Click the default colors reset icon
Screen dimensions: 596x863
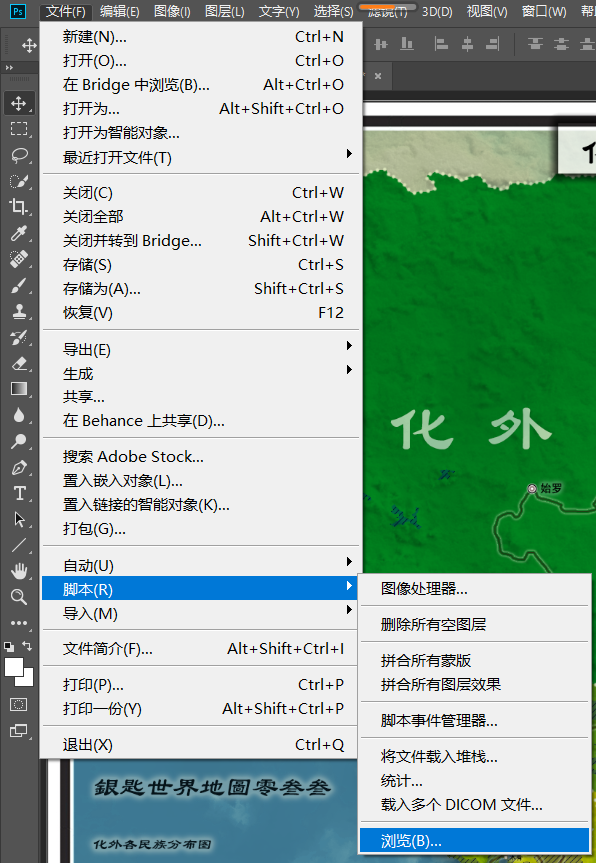point(9,646)
